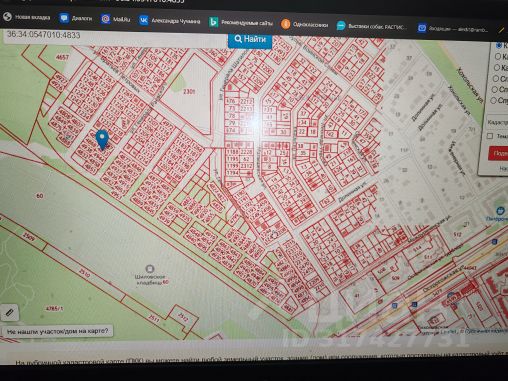Open Bing Рекомендуемые сайты bookmark
The width and height of the screenshot is (508, 381).
tap(241, 23)
